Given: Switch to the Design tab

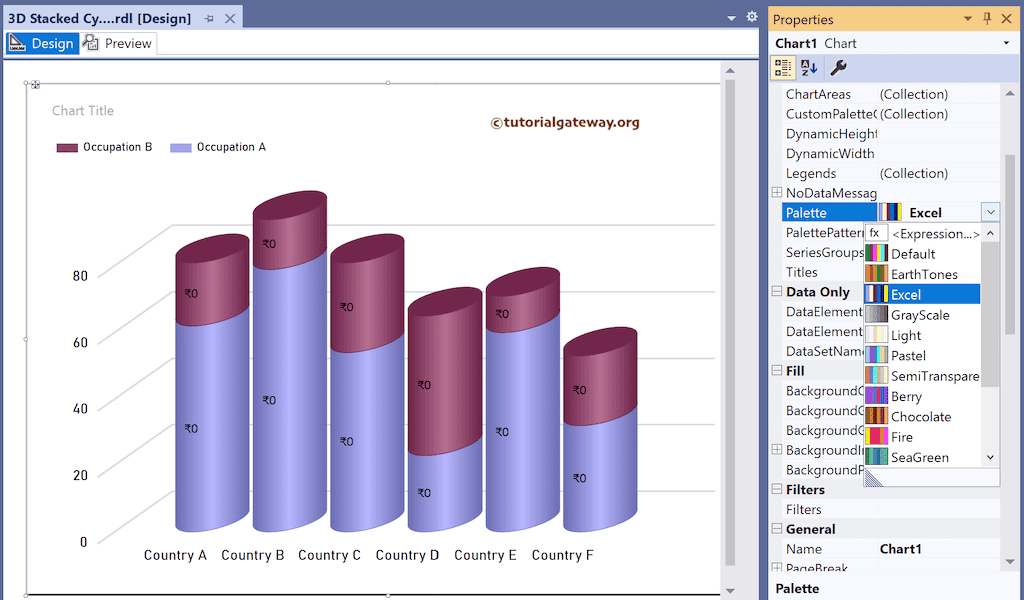Looking at the screenshot, I should 42,44.
